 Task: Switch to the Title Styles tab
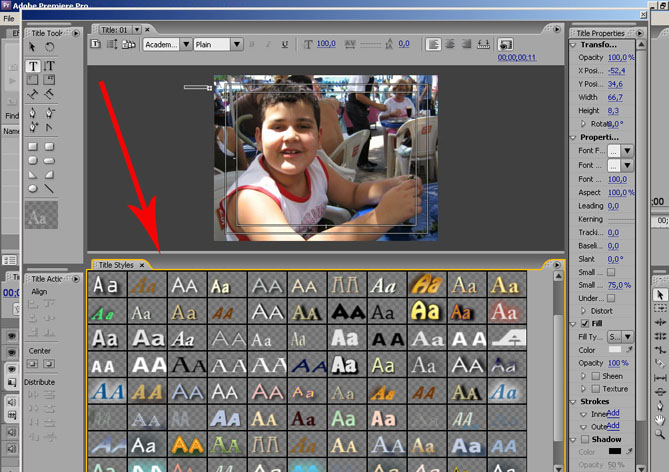tap(116, 265)
